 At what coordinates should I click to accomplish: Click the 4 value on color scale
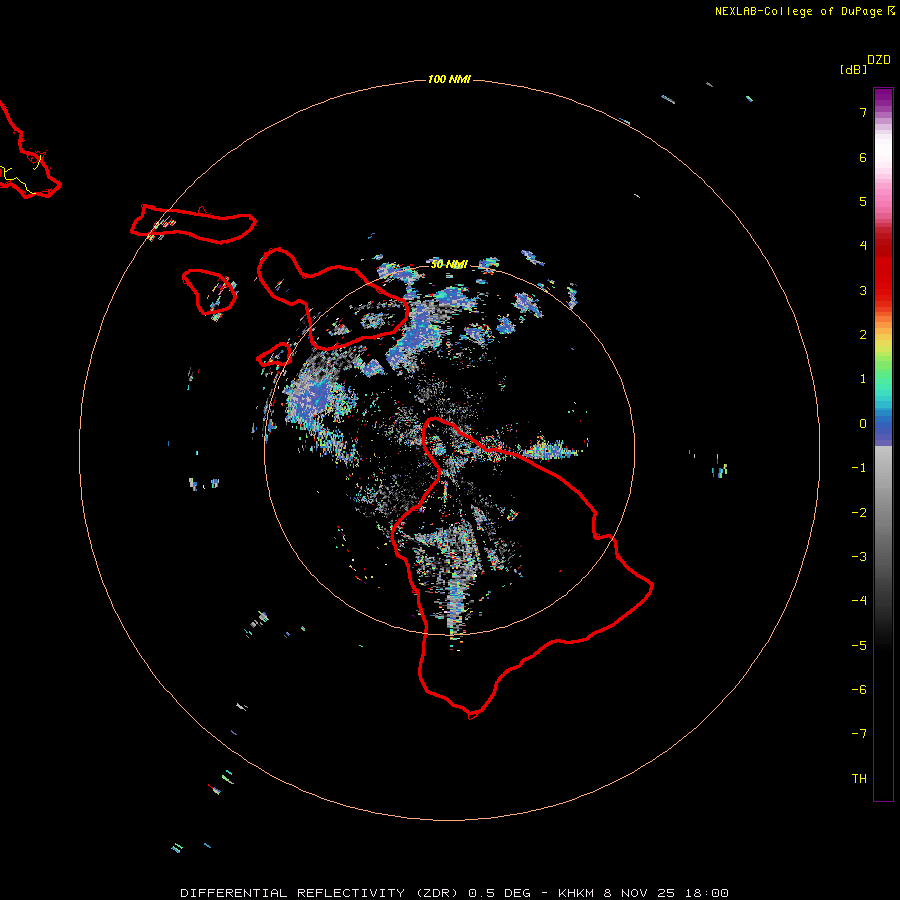pos(863,246)
